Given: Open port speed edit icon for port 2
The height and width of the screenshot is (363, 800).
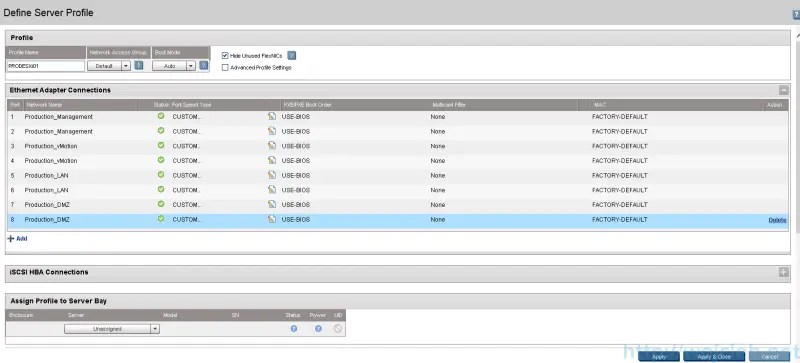Looking at the screenshot, I should click(x=272, y=131).
